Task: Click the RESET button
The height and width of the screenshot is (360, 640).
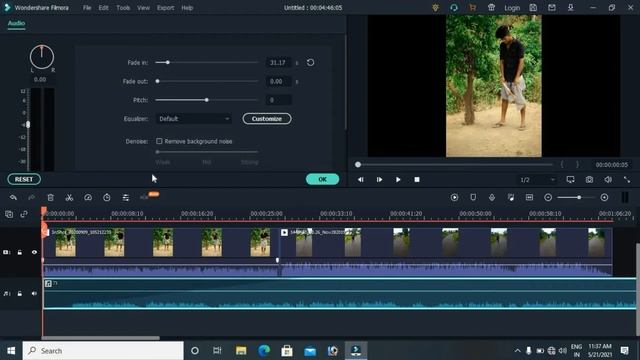Action: click(24, 179)
